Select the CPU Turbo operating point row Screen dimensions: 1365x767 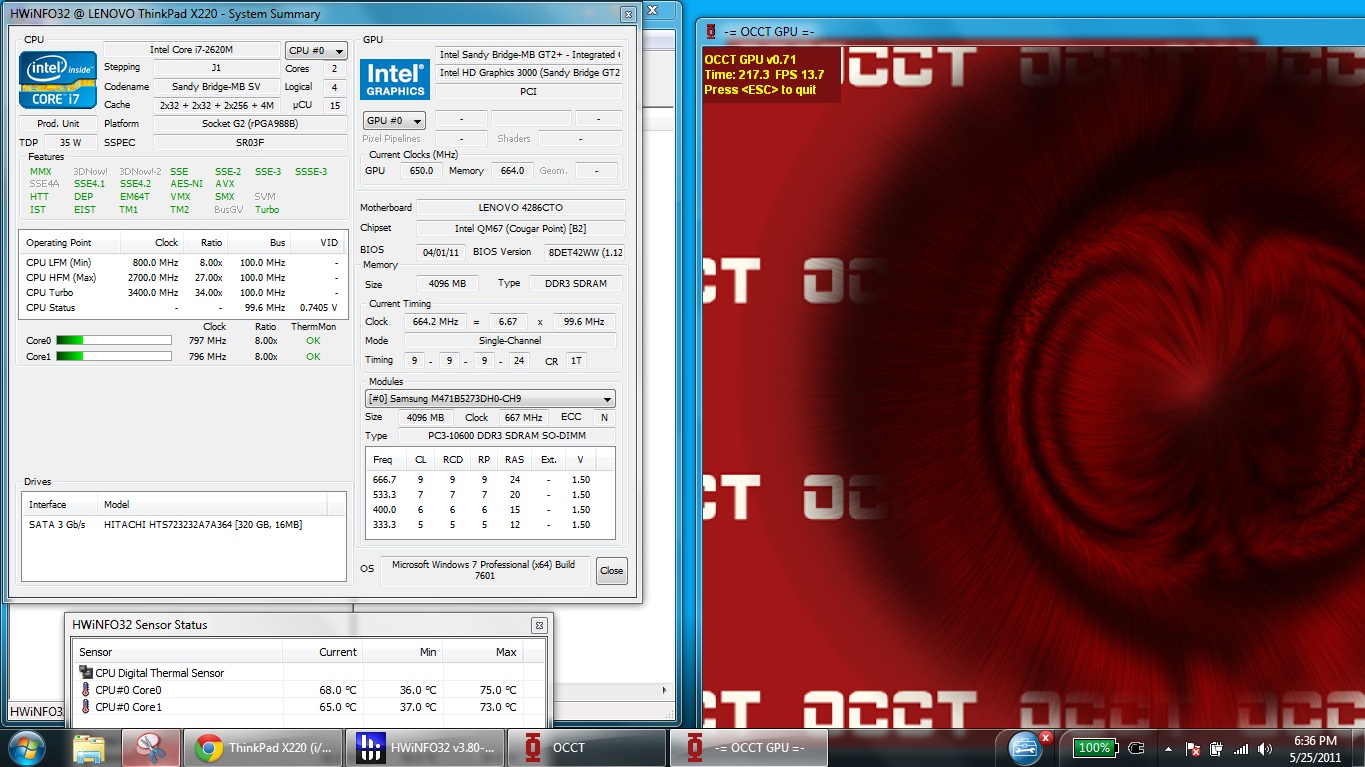tap(181, 293)
